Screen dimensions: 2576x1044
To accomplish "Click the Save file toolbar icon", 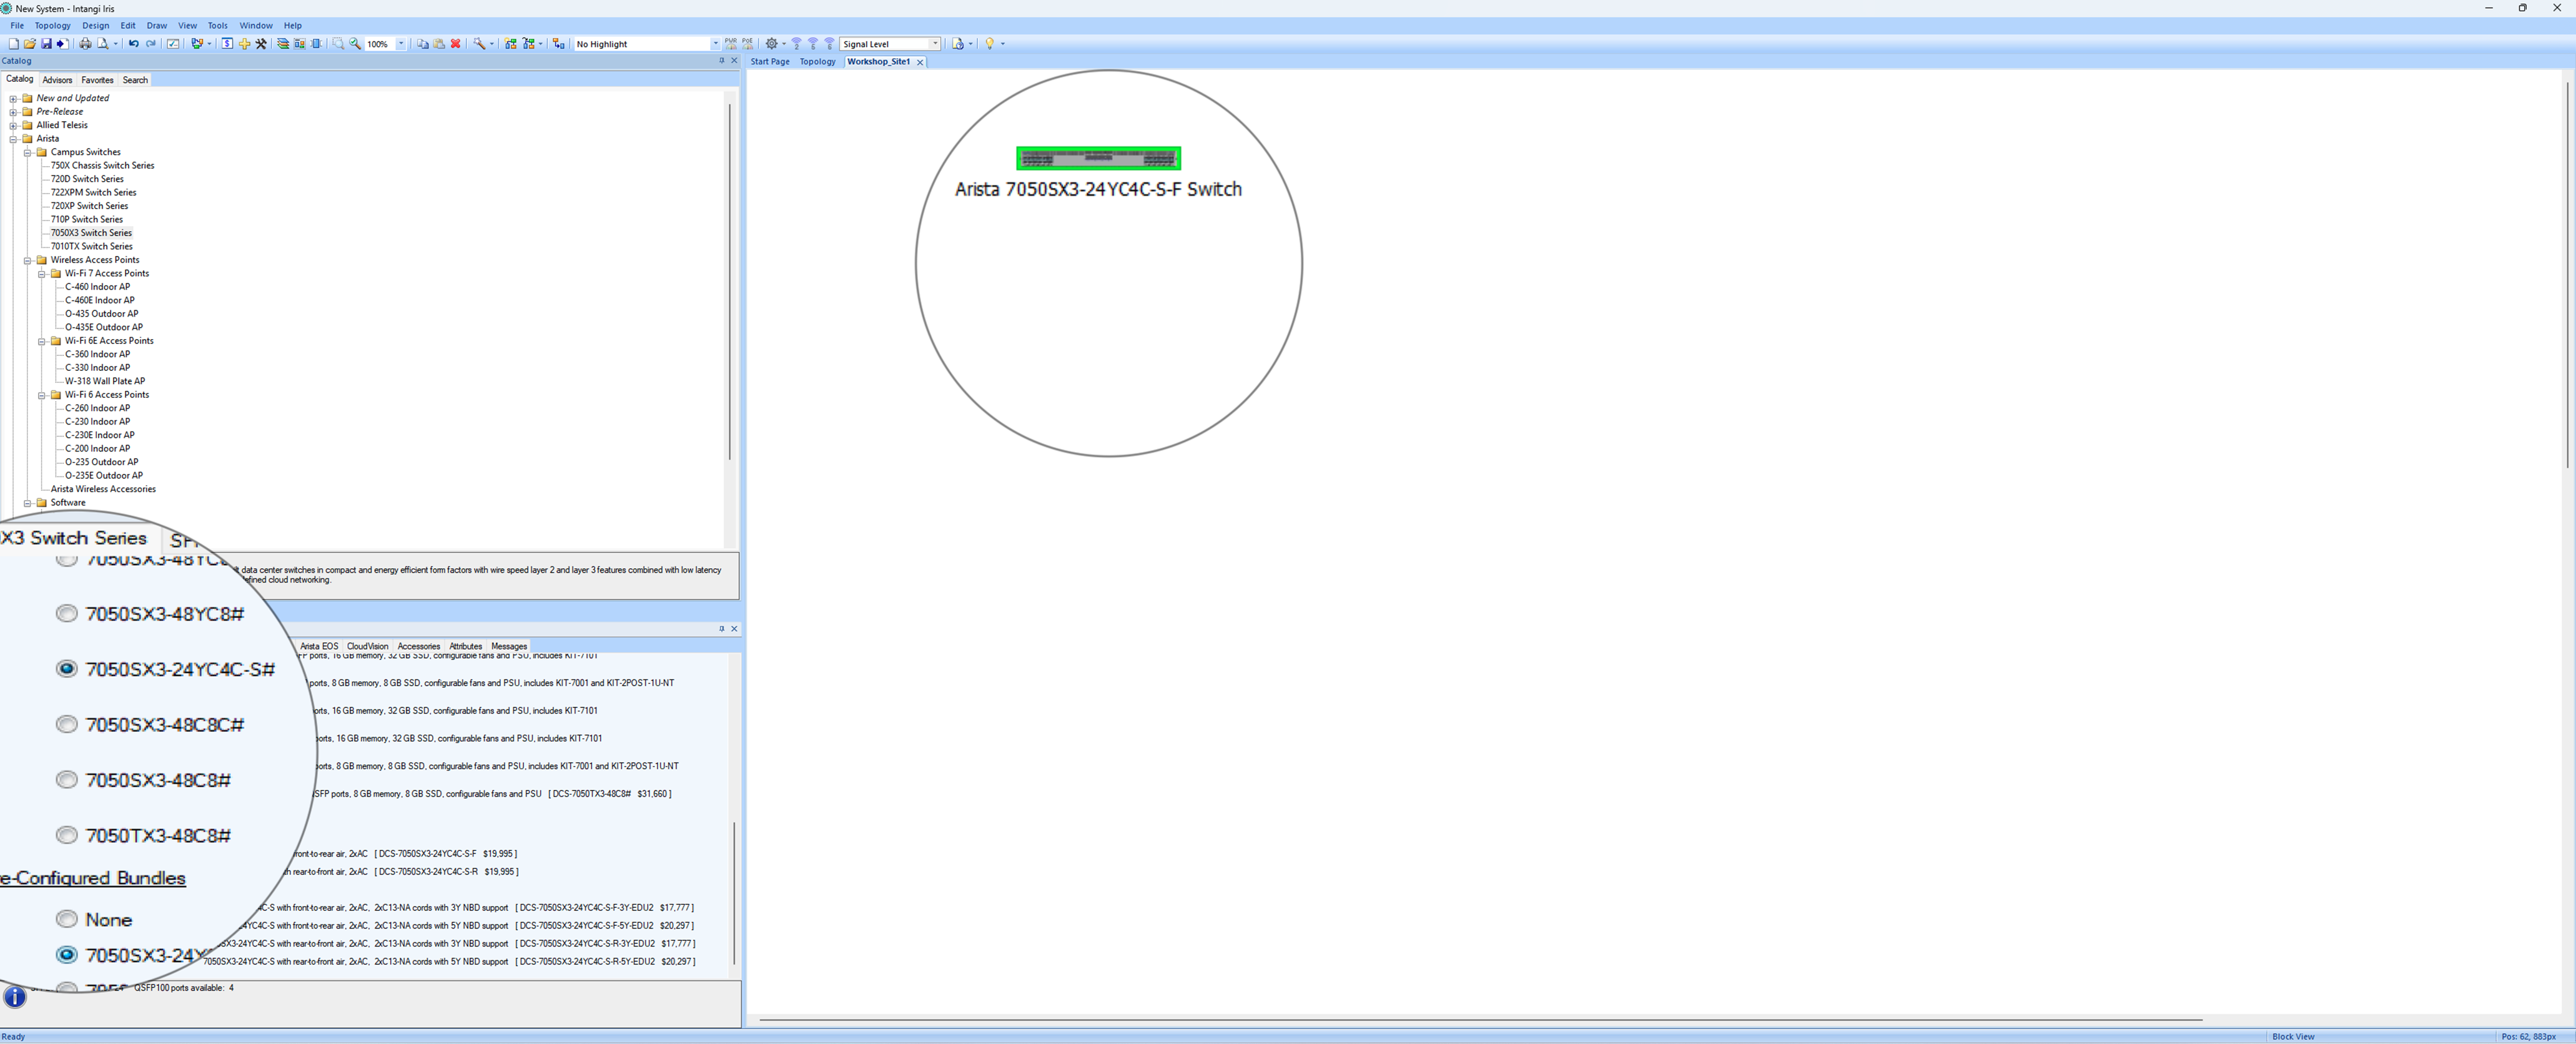I will click(46, 44).
